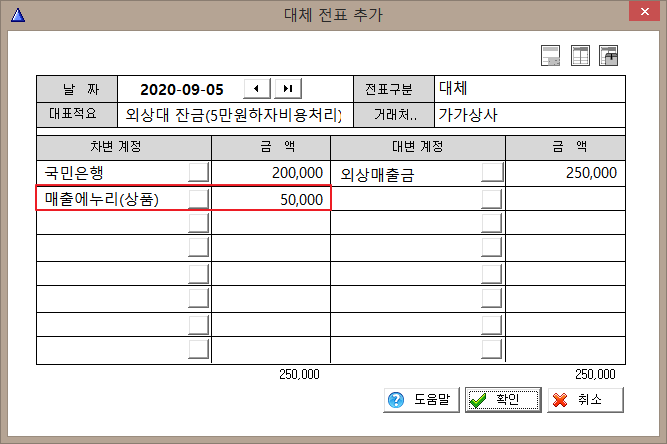
Task: Open account lookup beside 국민은행
Action: point(199,172)
